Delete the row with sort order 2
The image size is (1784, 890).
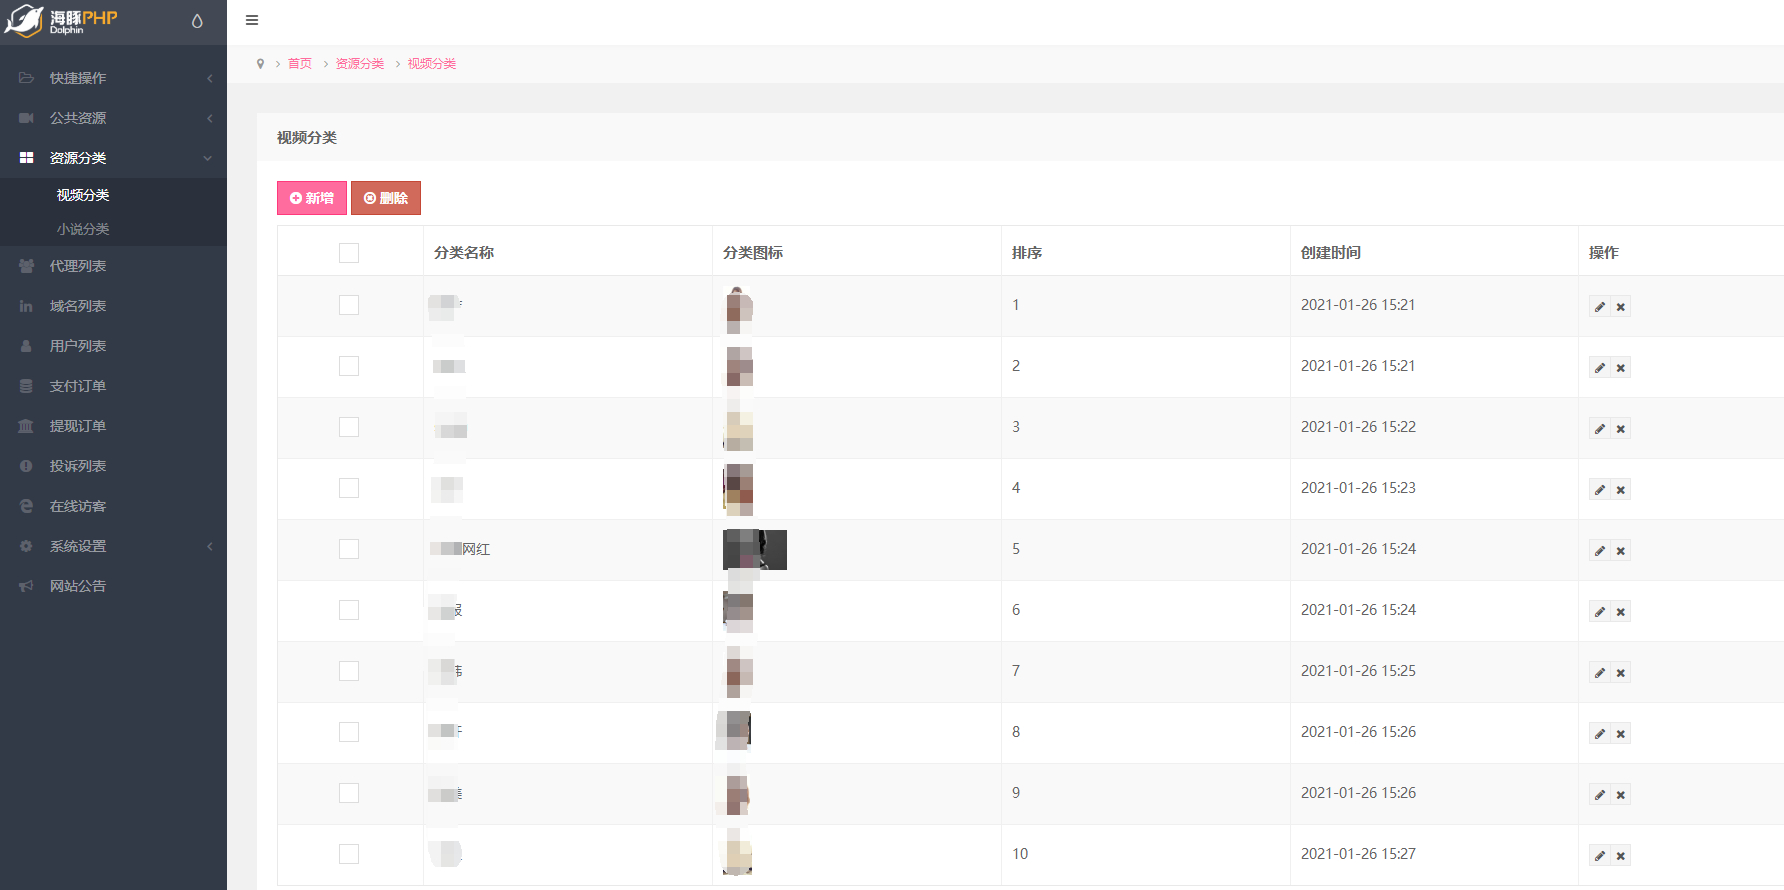(1621, 368)
